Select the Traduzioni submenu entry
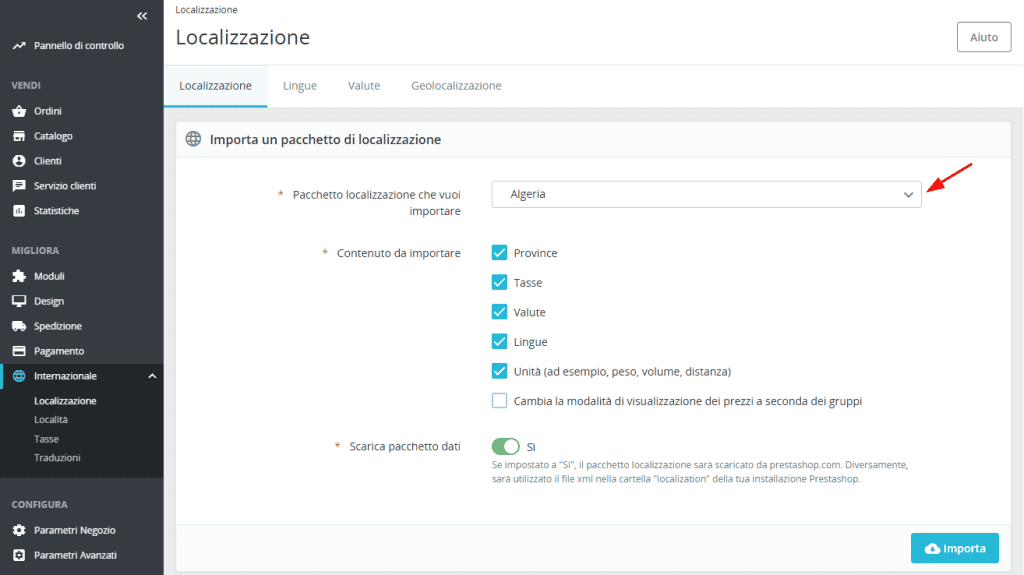Image resolution: width=1024 pixels, height=575 pixels. click(57, 457)
